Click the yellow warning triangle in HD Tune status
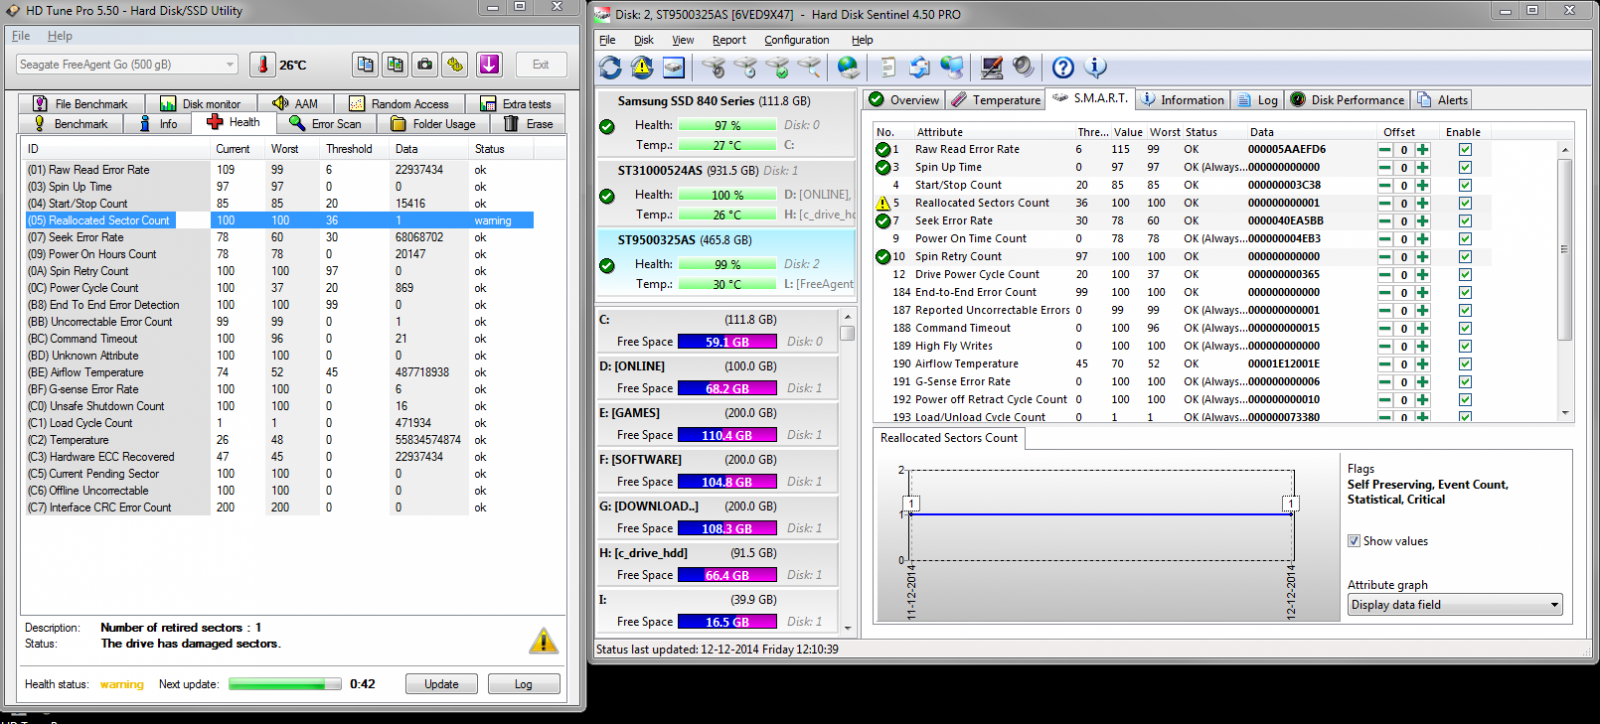The image size is (1600, 724). point(543,641)
